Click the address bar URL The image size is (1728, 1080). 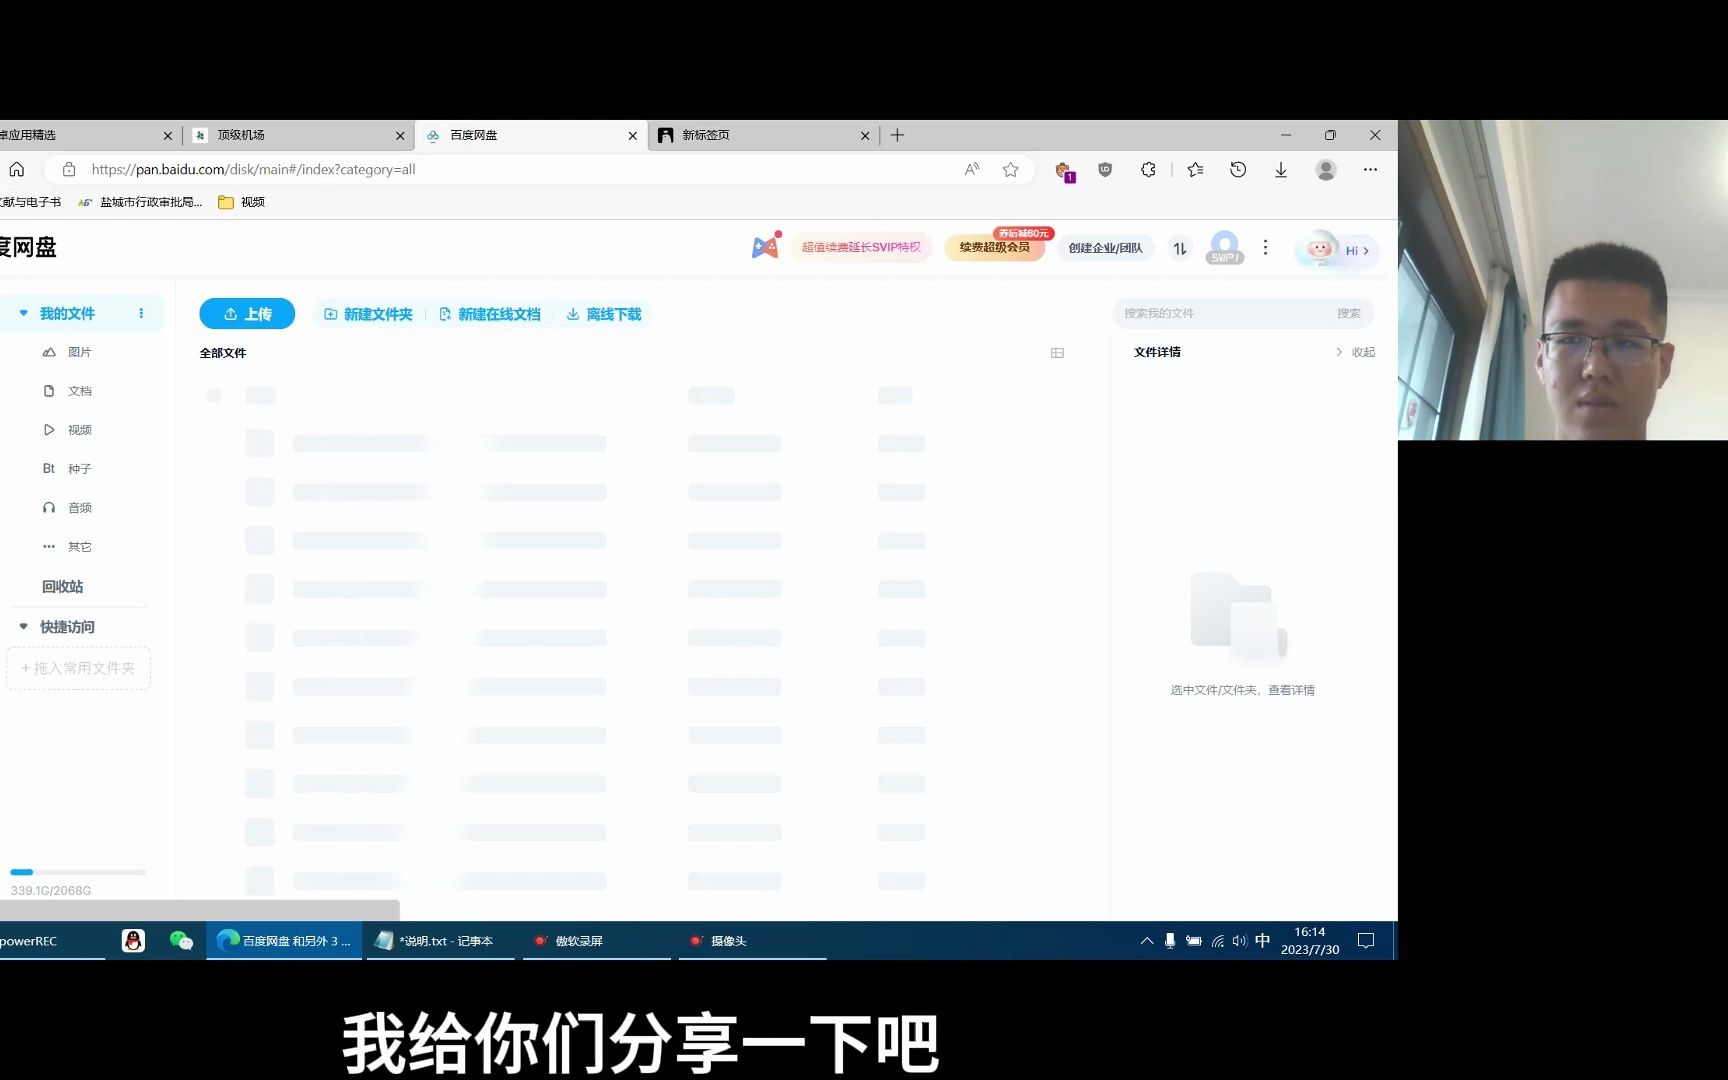point(253,170)
